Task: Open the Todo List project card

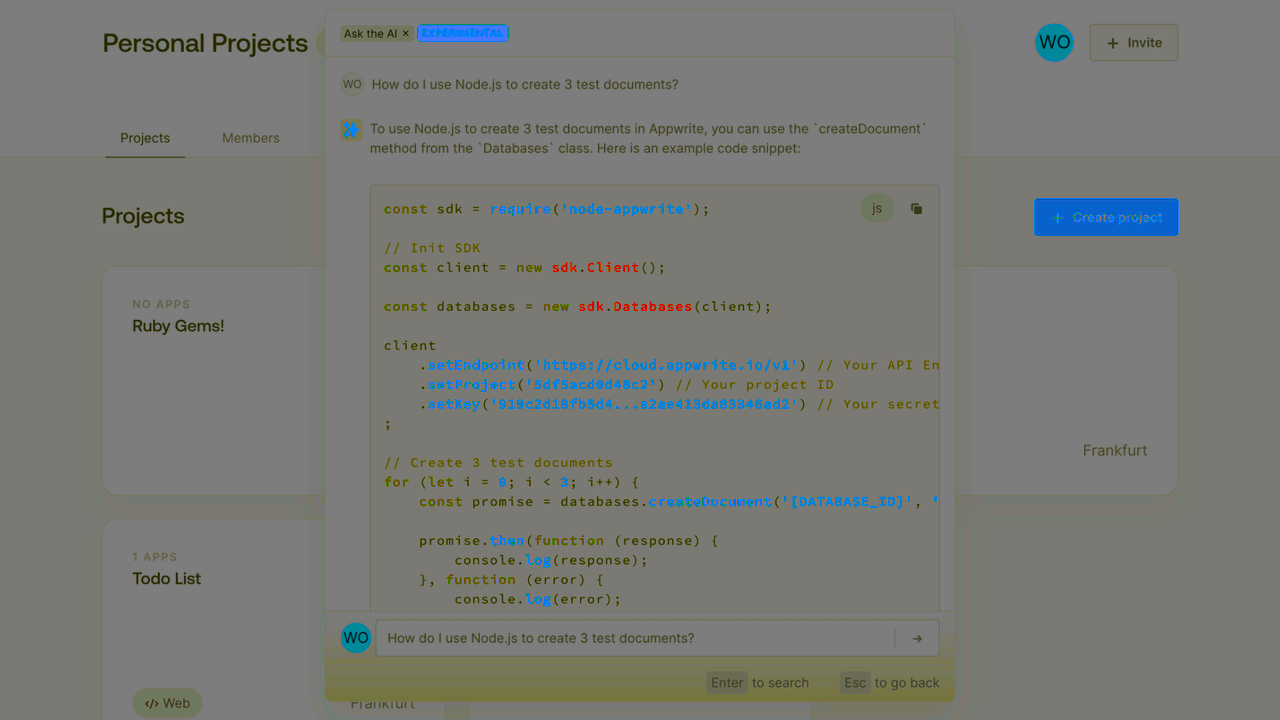Action: click(166, 578)
